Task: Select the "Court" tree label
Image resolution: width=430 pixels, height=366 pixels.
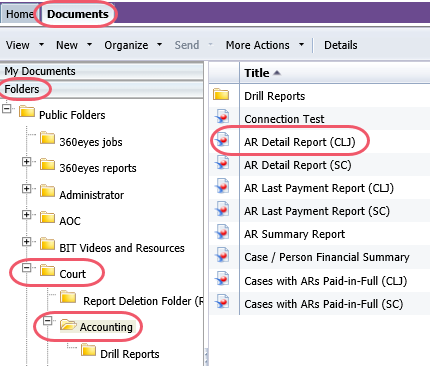Action: (72, 274)
